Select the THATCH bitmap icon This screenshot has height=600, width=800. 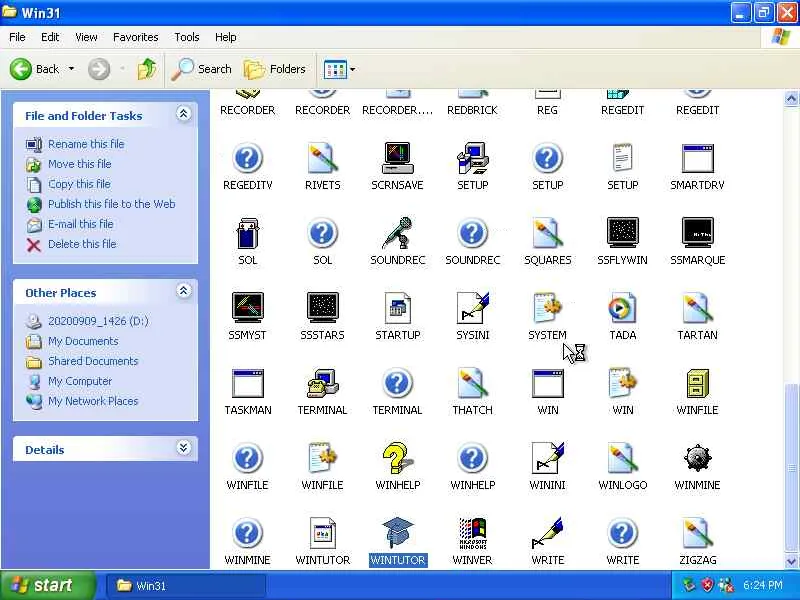point(472,383)
